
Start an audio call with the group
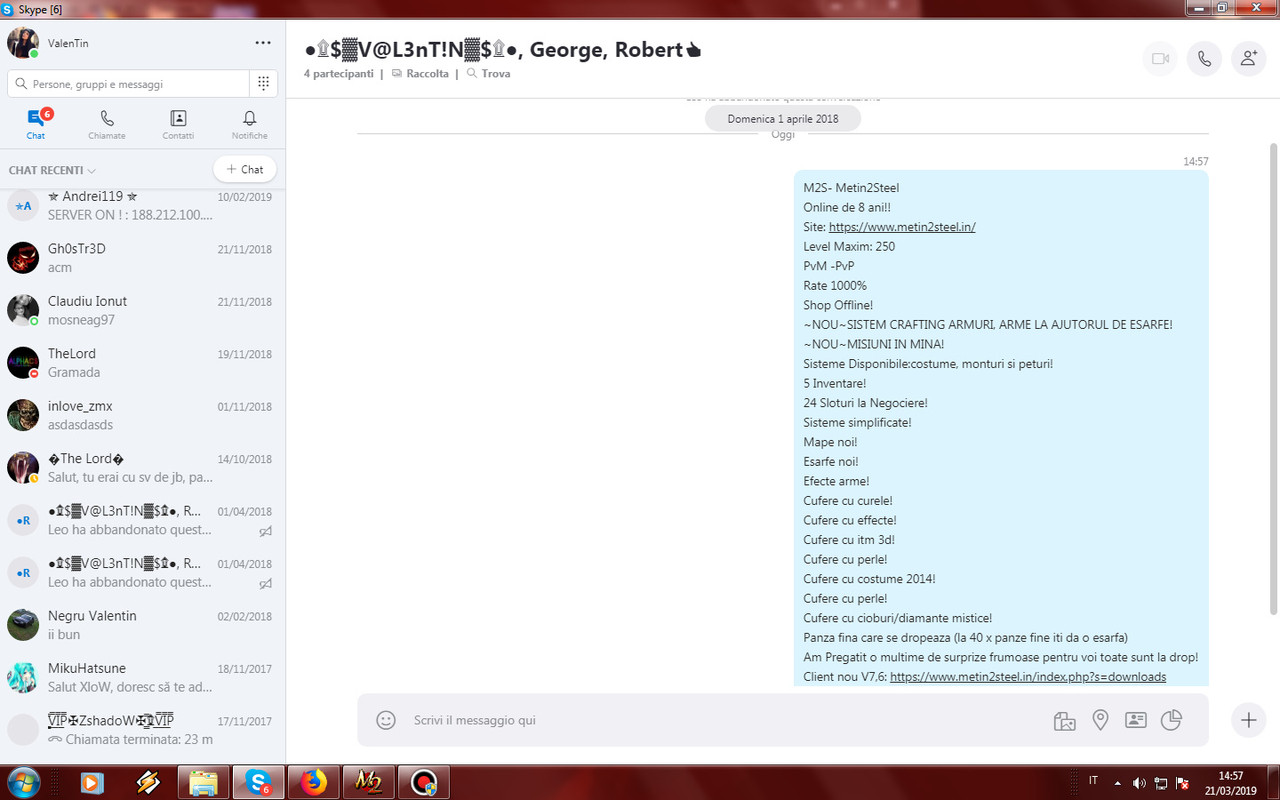pyautogui.click(x=1204, y=59)
